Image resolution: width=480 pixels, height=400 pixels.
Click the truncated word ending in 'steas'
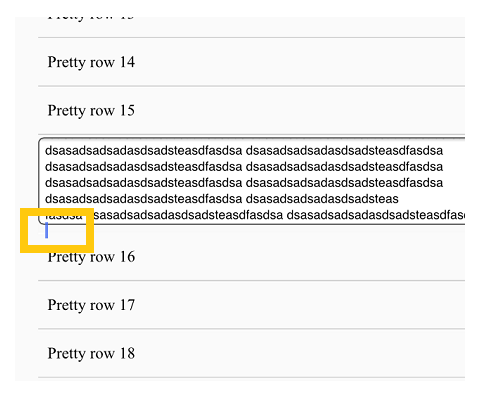click(322, 199)
